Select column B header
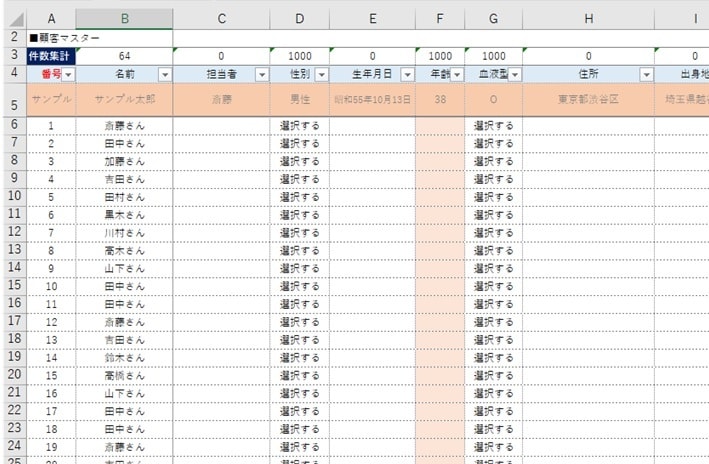 pos(124,19)
